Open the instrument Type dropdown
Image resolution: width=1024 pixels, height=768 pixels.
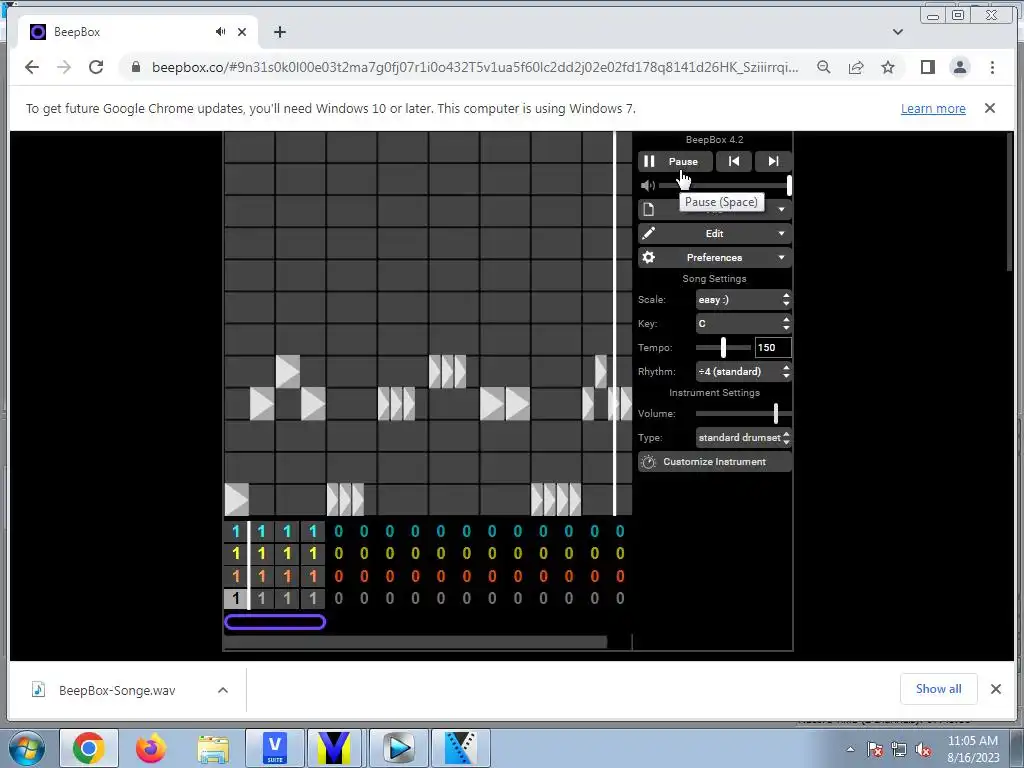[x=743, y=438]
